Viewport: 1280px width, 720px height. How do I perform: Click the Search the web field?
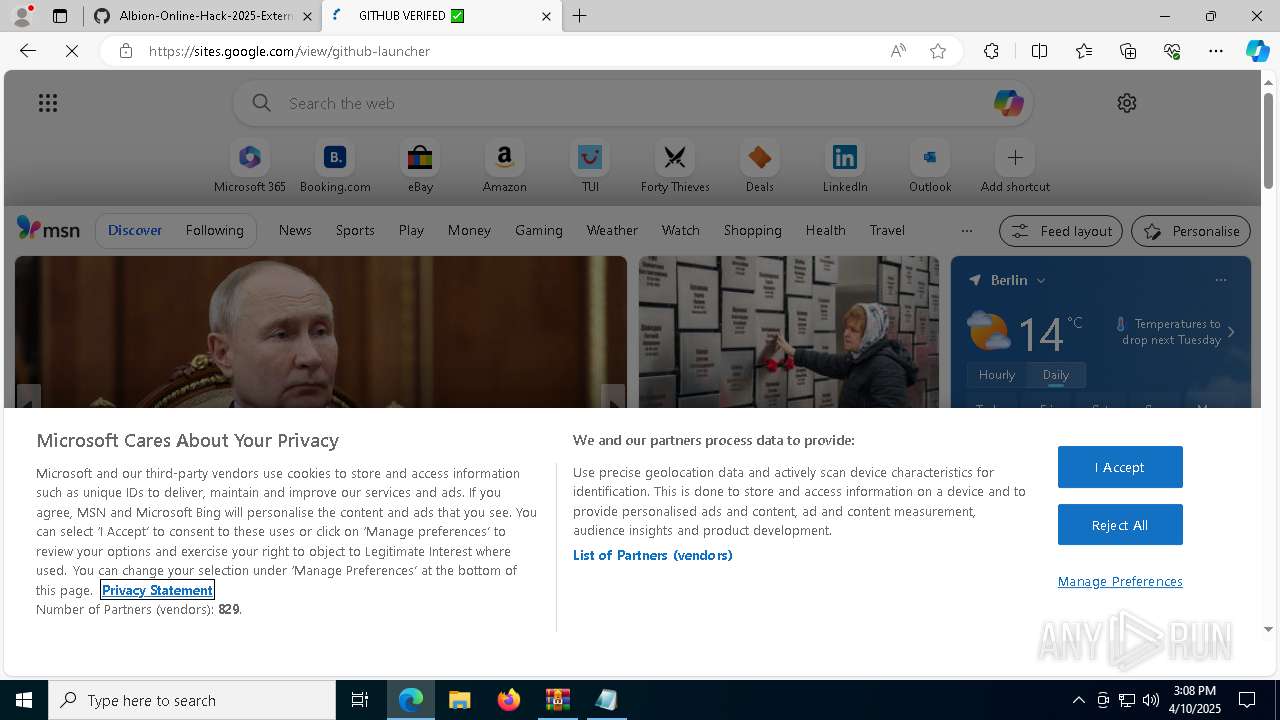(632, 103)
